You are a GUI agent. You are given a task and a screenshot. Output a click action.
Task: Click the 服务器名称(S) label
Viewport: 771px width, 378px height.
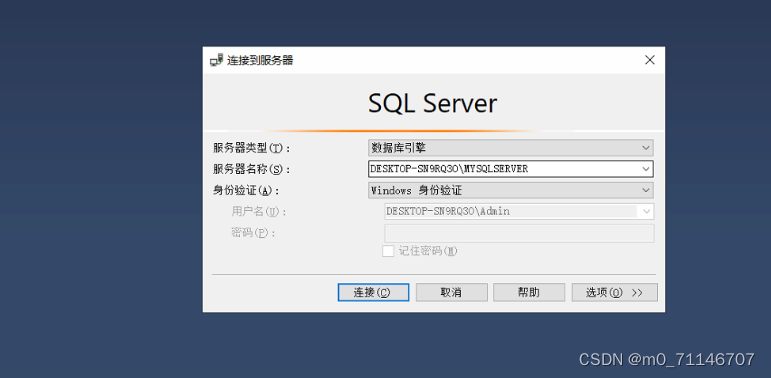tap(251, 169)
